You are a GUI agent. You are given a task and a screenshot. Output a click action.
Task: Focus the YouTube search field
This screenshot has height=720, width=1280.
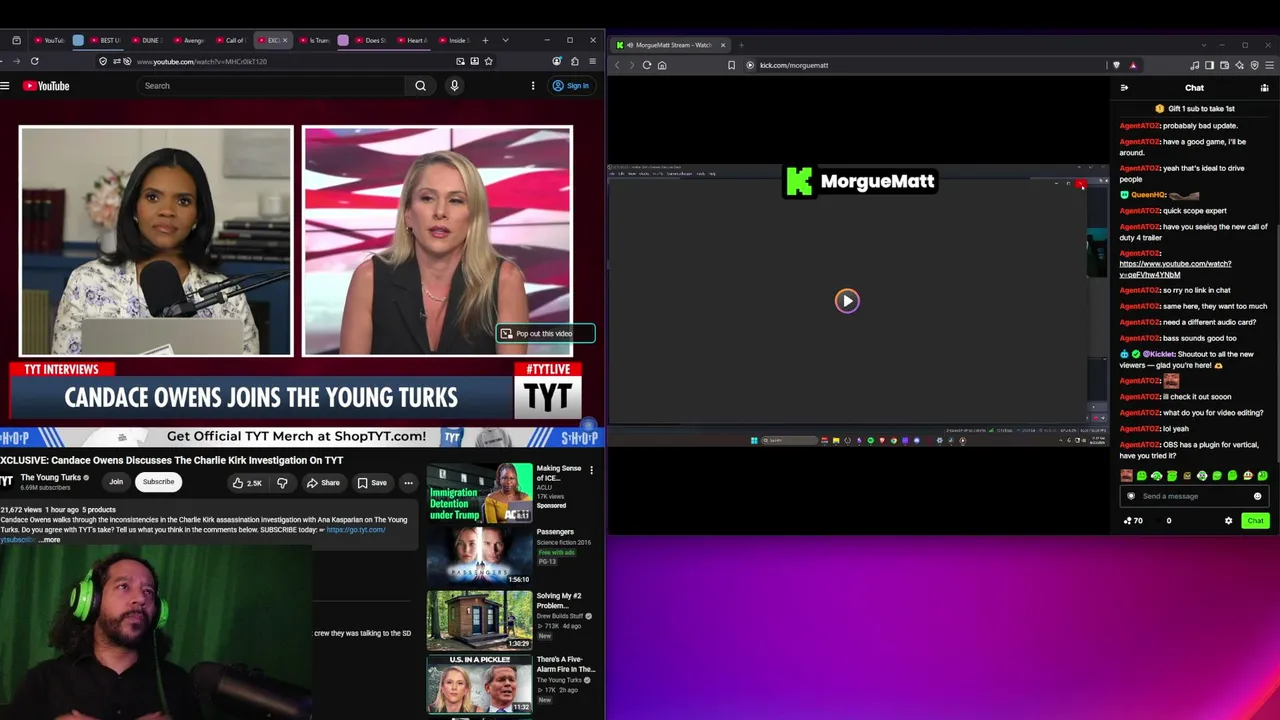pyautogui.click(x=273, y=86)
